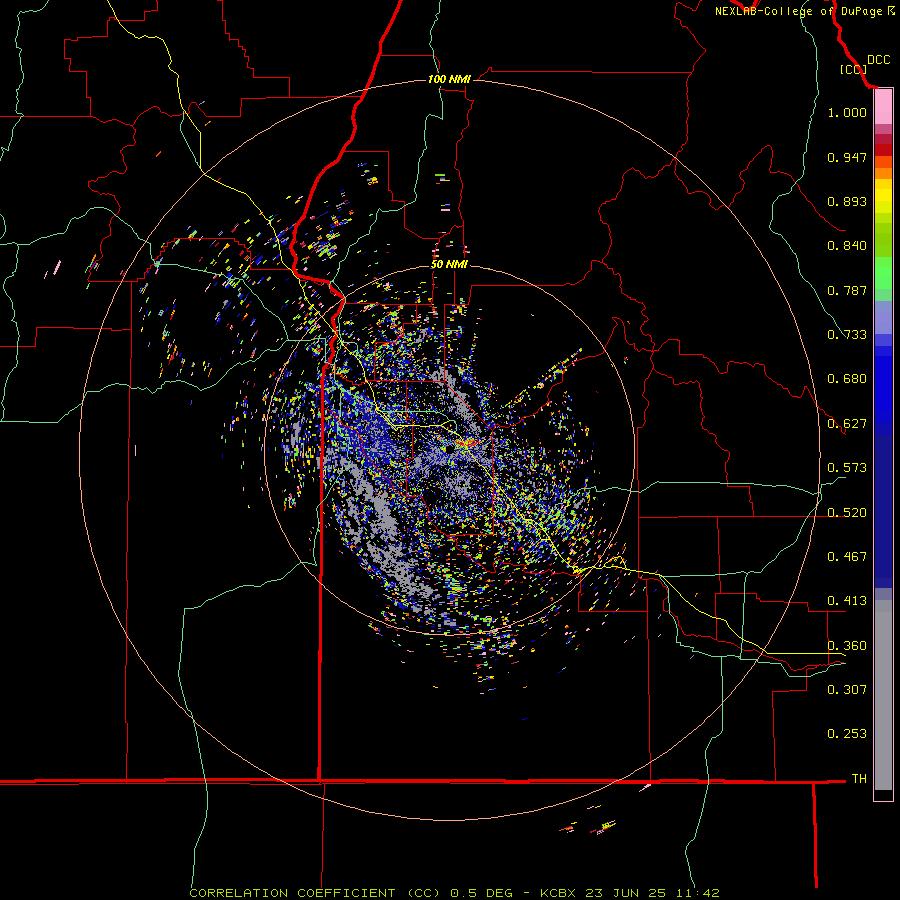Click the 0.947 scale value
The width and height of the screenshot is (900, 900).
pyautogui.click(x=847, y=157)
